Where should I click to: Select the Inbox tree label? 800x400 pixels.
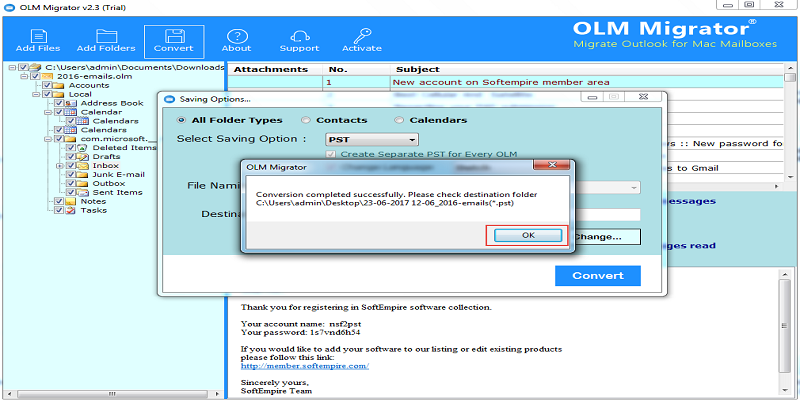coord(106,166)
